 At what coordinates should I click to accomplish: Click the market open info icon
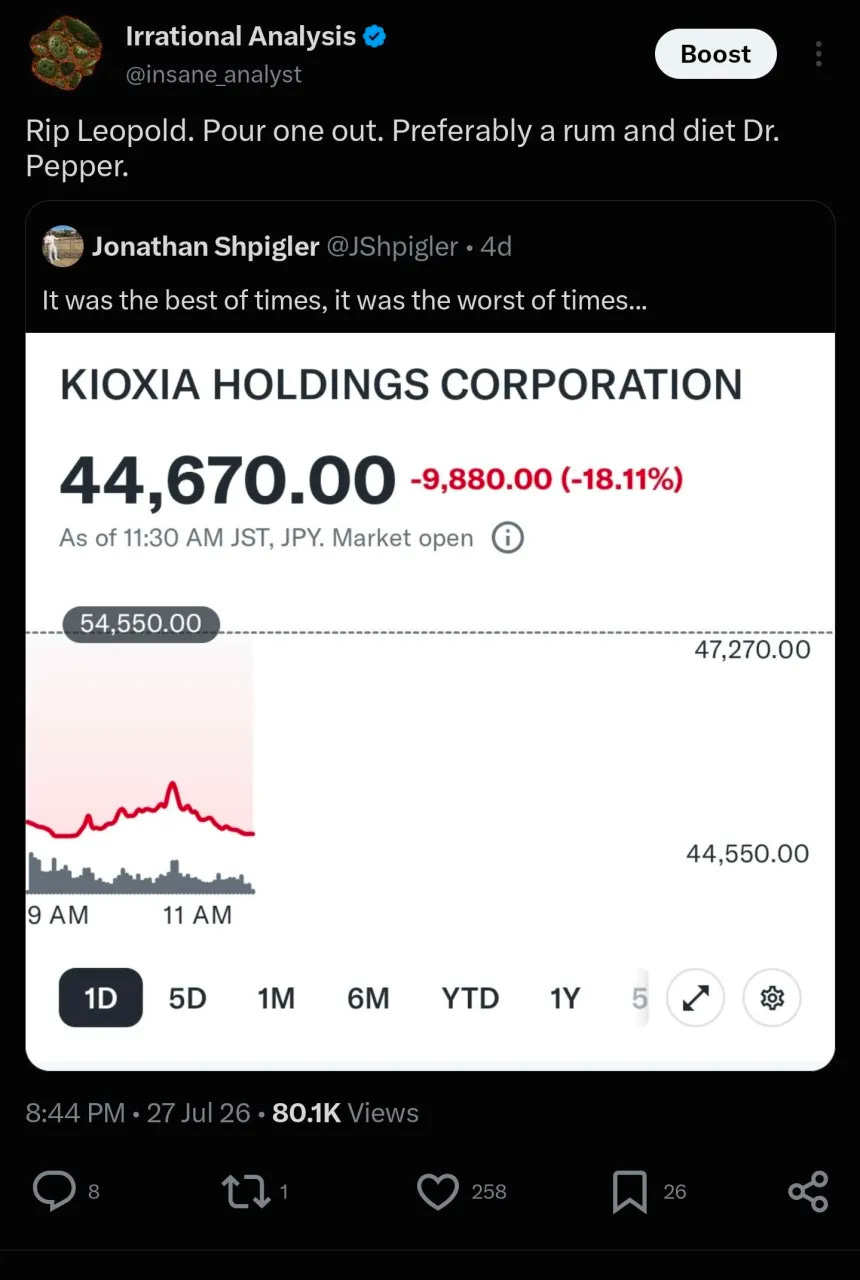coord(507,538)
